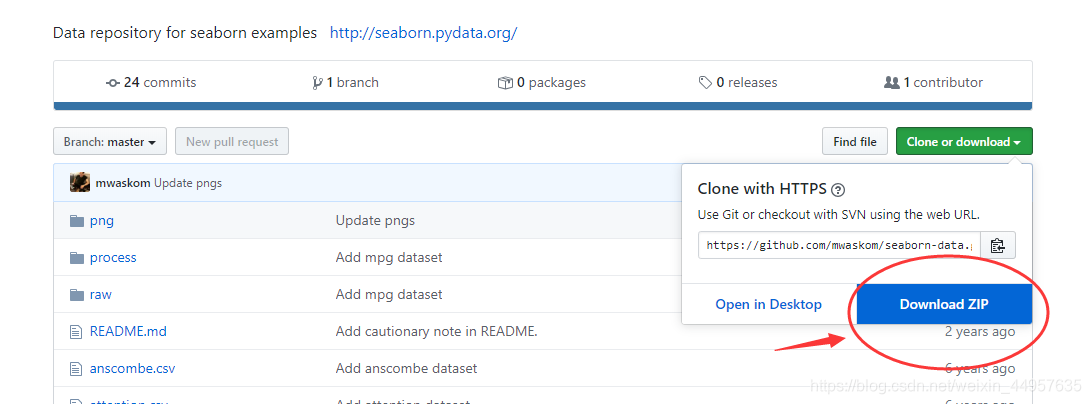Open the 0 packages tab
1091x404 pixels.
[542, 83]
